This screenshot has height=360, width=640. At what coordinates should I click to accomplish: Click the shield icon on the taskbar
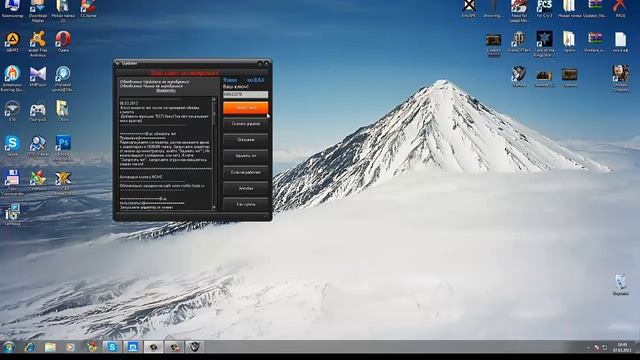tap(195, 347)
